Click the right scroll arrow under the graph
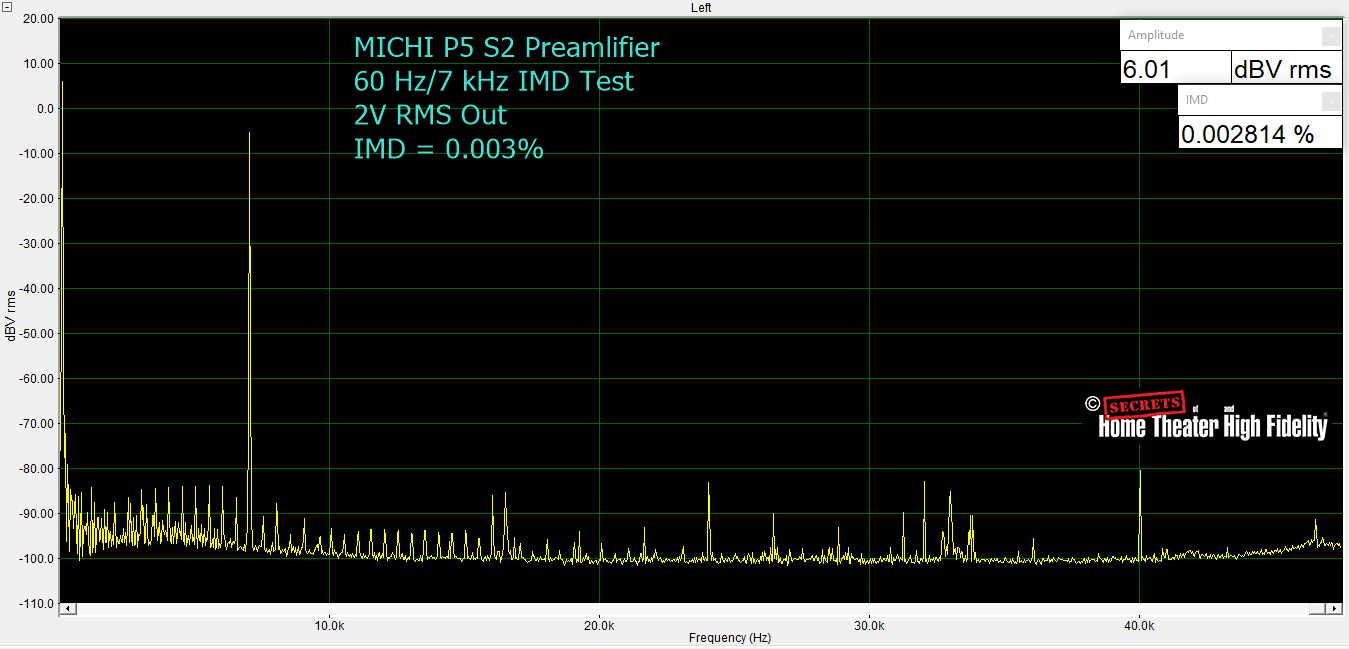 [1333, 608]
